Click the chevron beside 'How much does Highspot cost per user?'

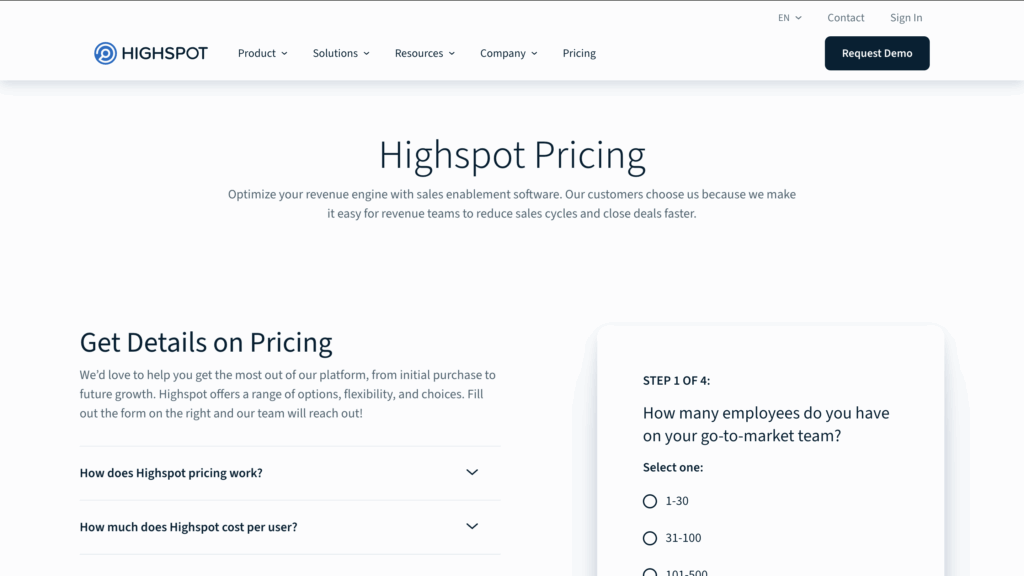coord(471,527)
